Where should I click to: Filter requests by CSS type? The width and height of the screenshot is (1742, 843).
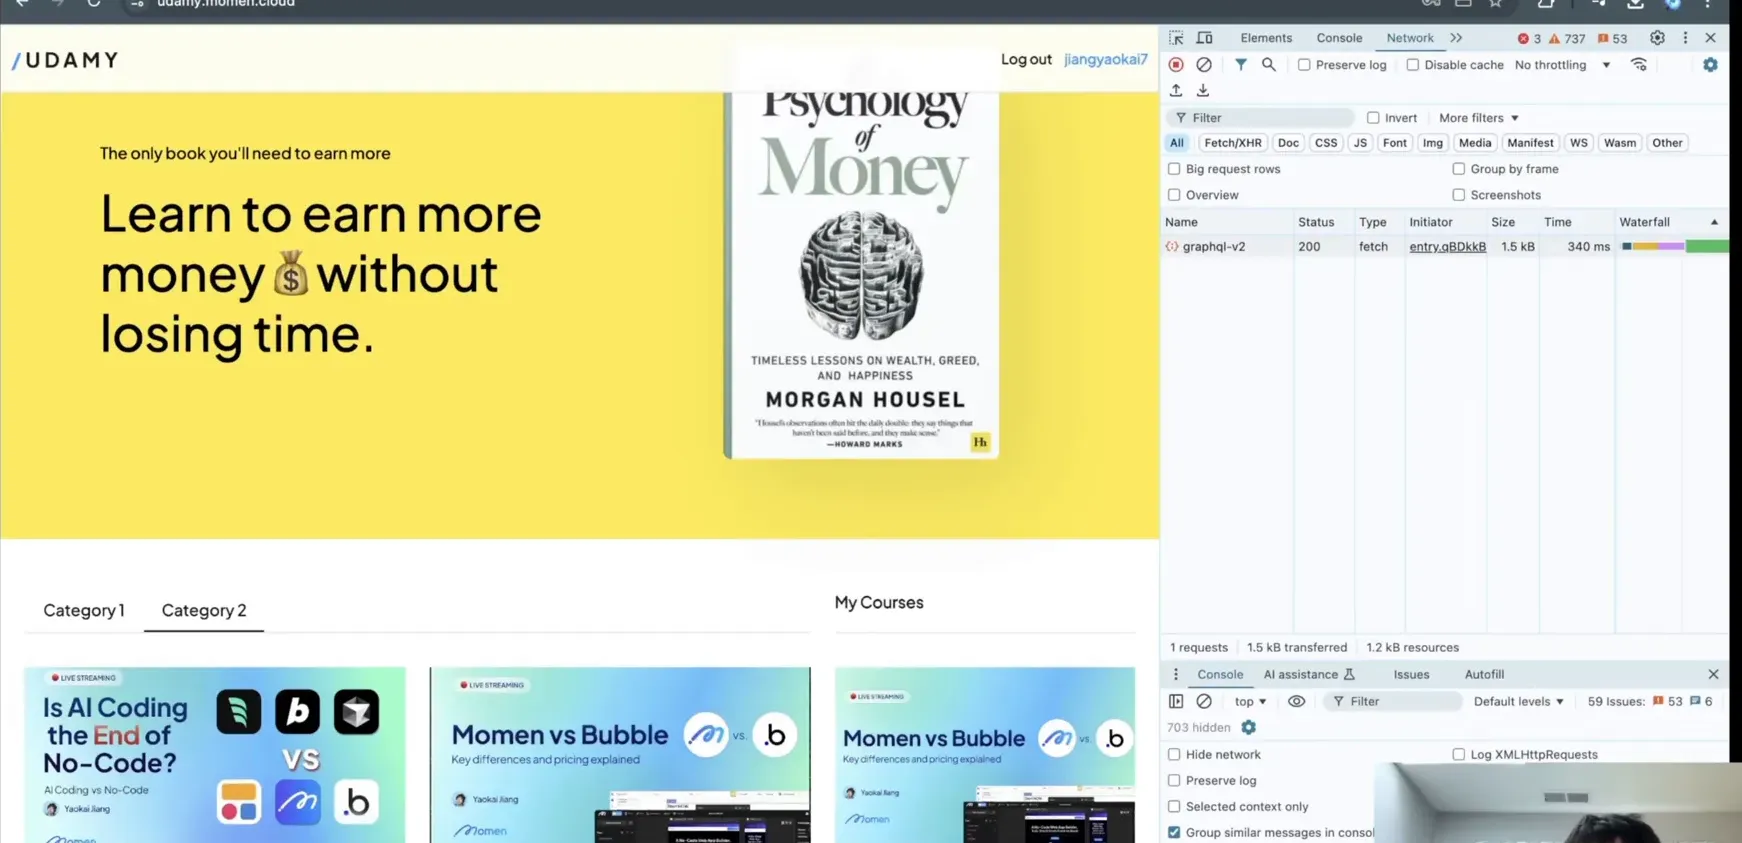[x=1326, y=143]
